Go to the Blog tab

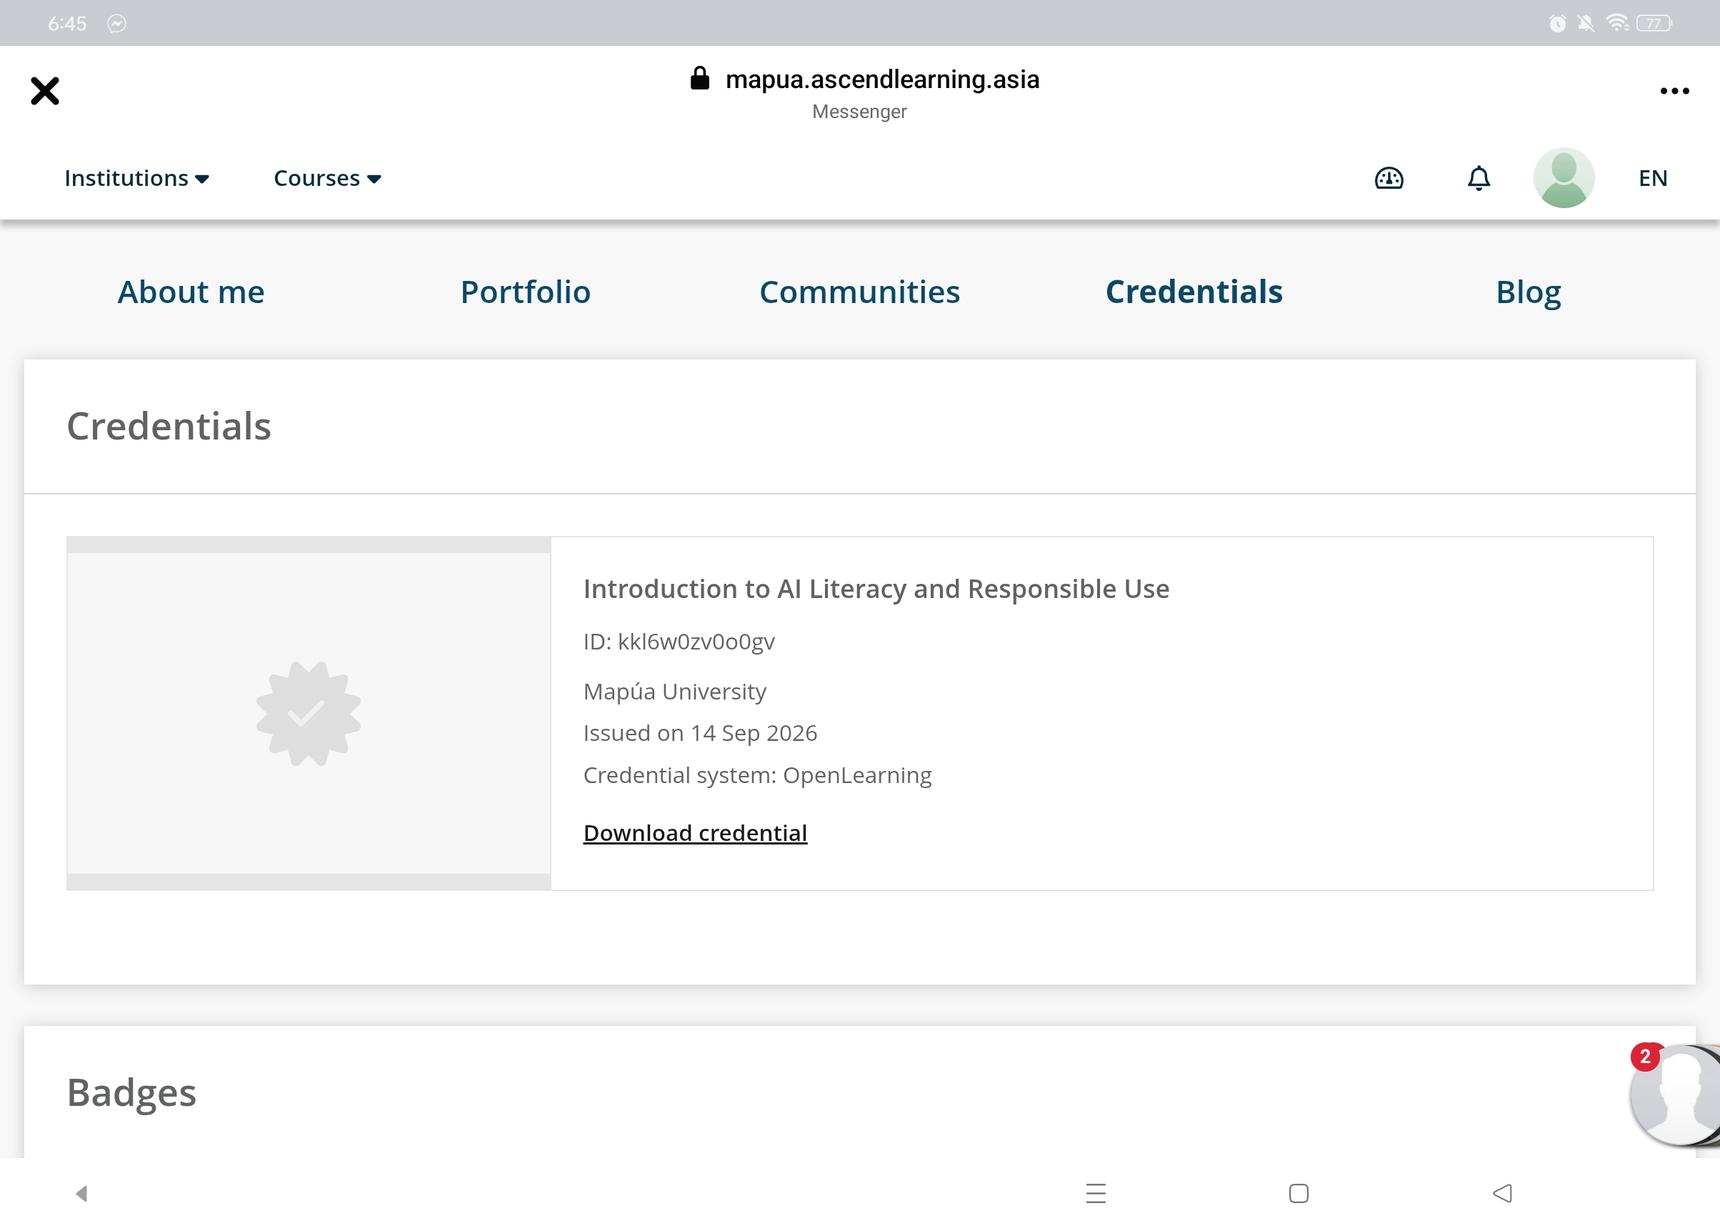1528,292
